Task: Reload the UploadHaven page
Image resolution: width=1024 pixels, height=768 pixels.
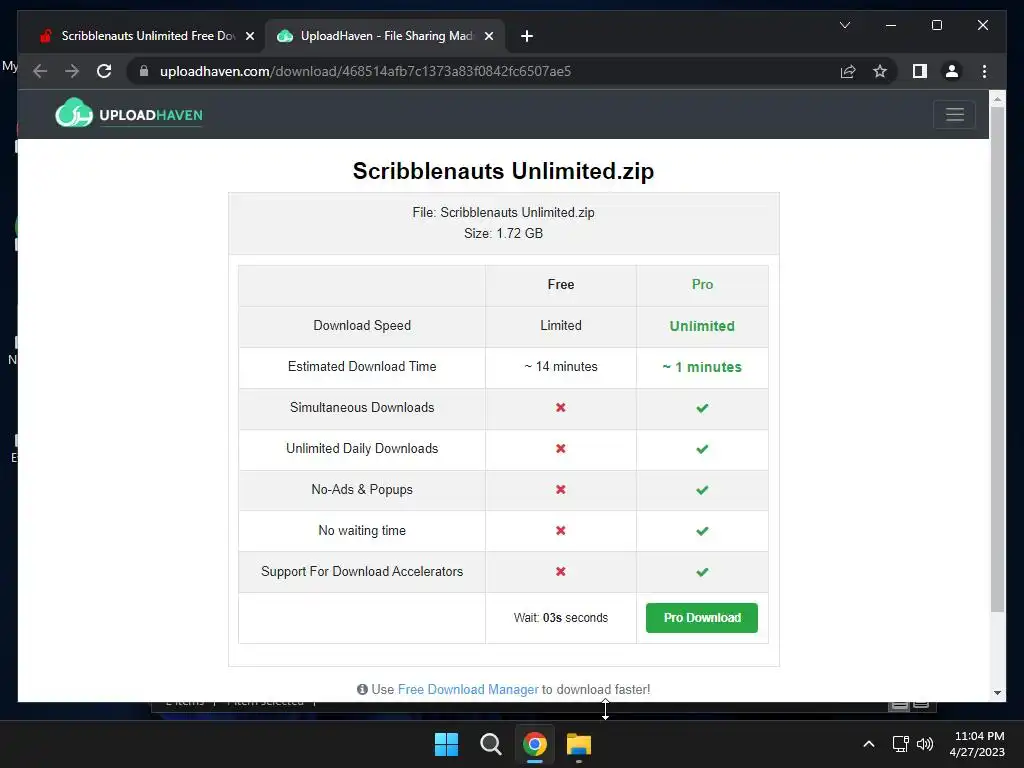Action: coord(104,71)
